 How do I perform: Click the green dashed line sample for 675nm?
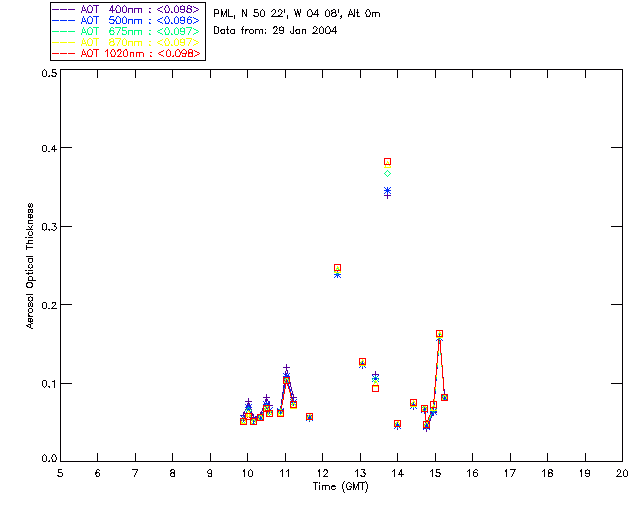(64, 31)
